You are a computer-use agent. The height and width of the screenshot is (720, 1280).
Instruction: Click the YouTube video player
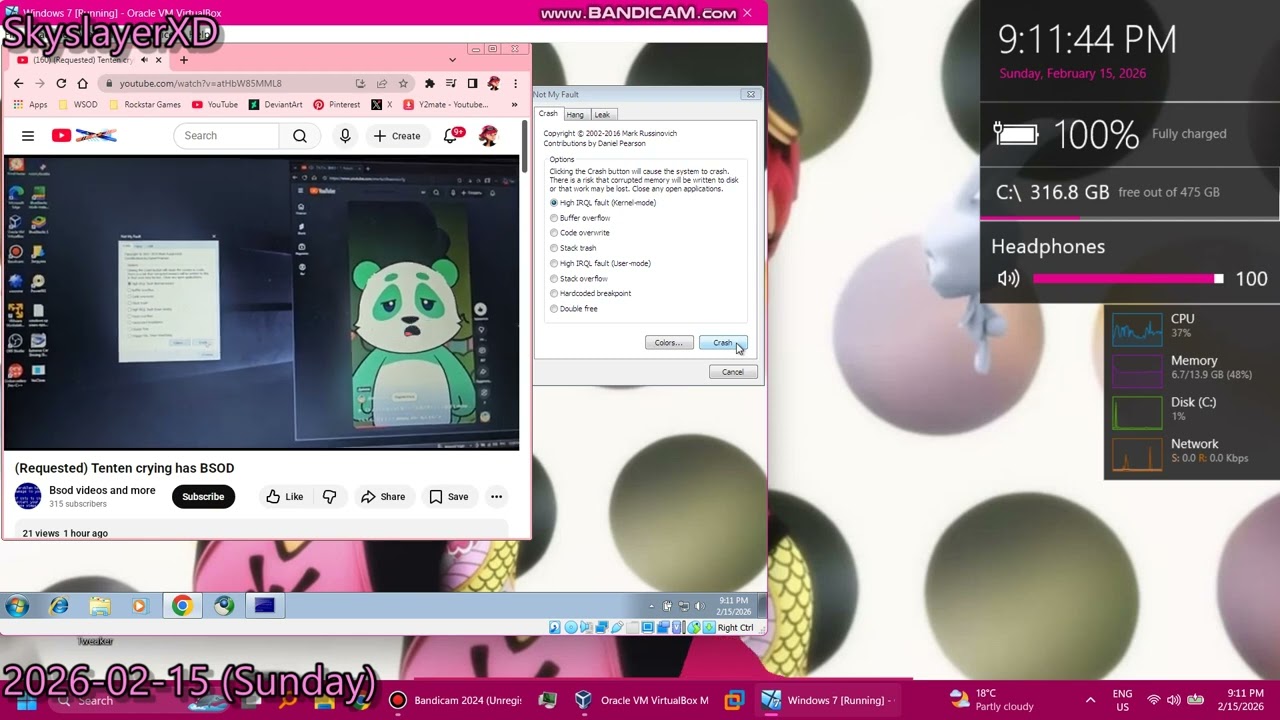tap(262, 303)
